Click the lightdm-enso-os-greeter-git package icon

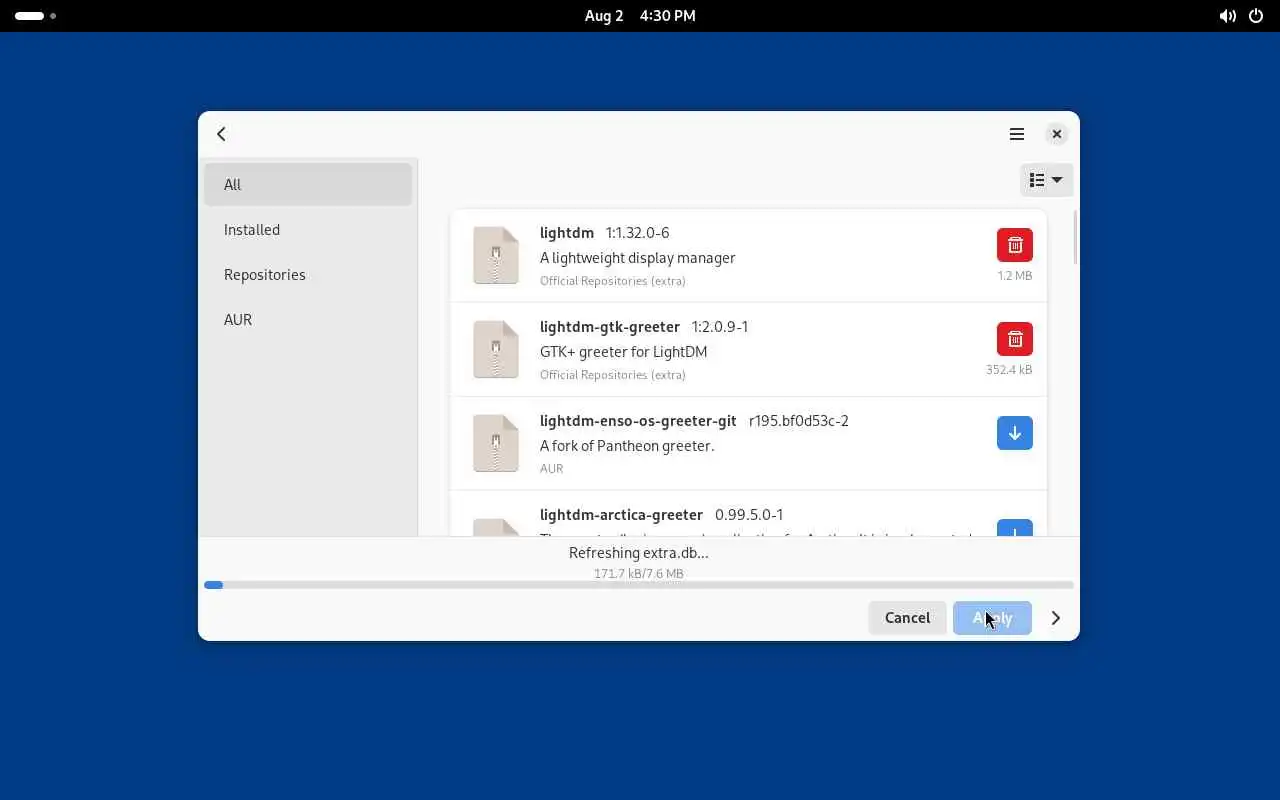[x=496, y=443]
